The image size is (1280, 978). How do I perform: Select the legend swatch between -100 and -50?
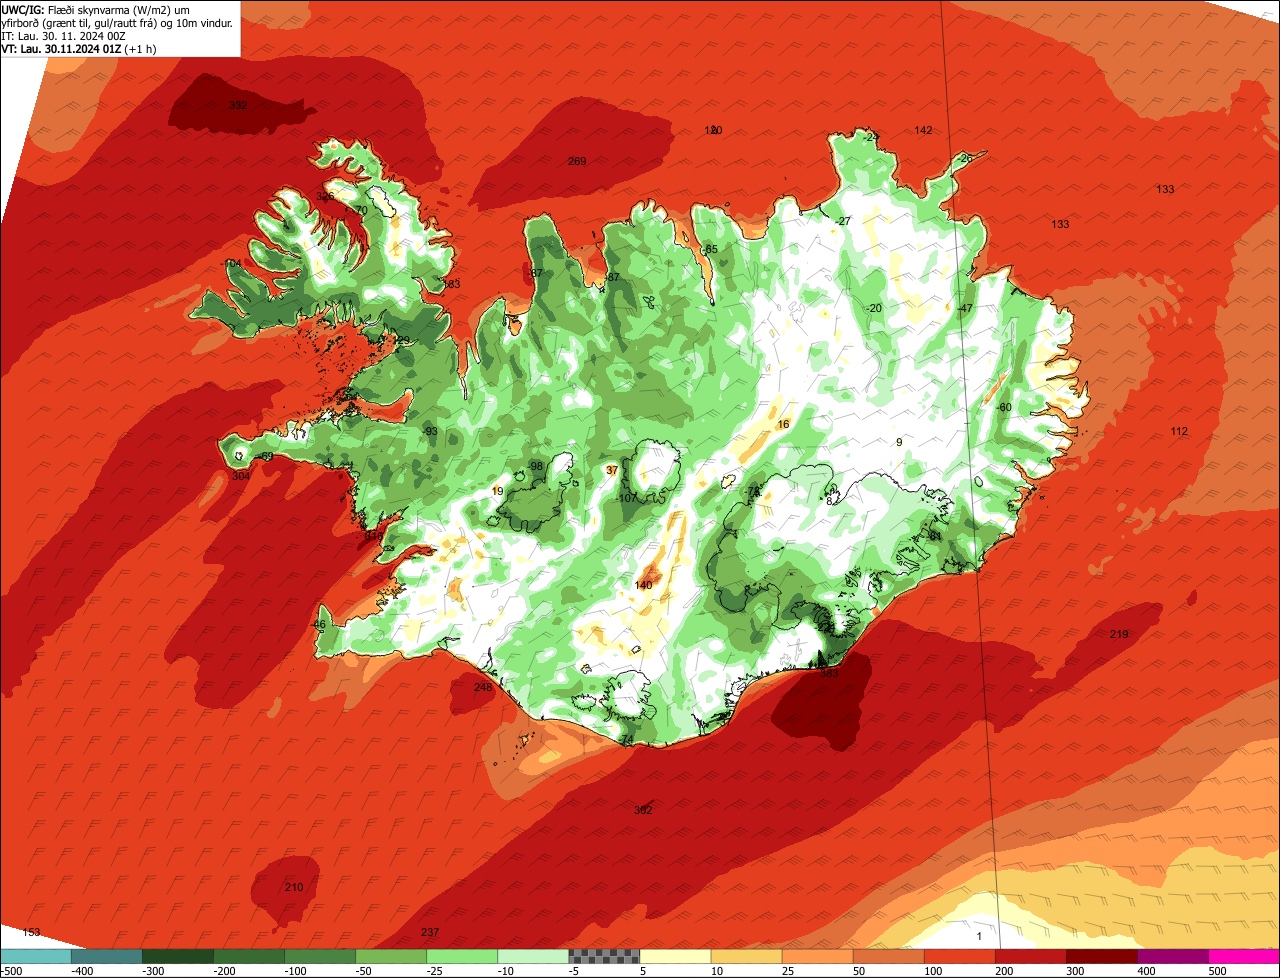320,956
